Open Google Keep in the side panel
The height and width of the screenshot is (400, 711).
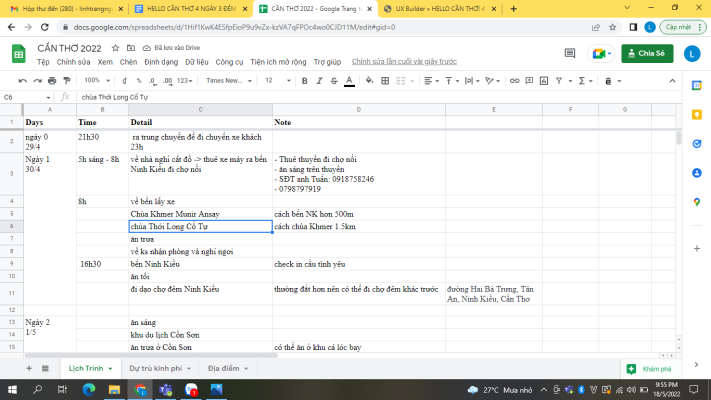[x=695, y=112]
